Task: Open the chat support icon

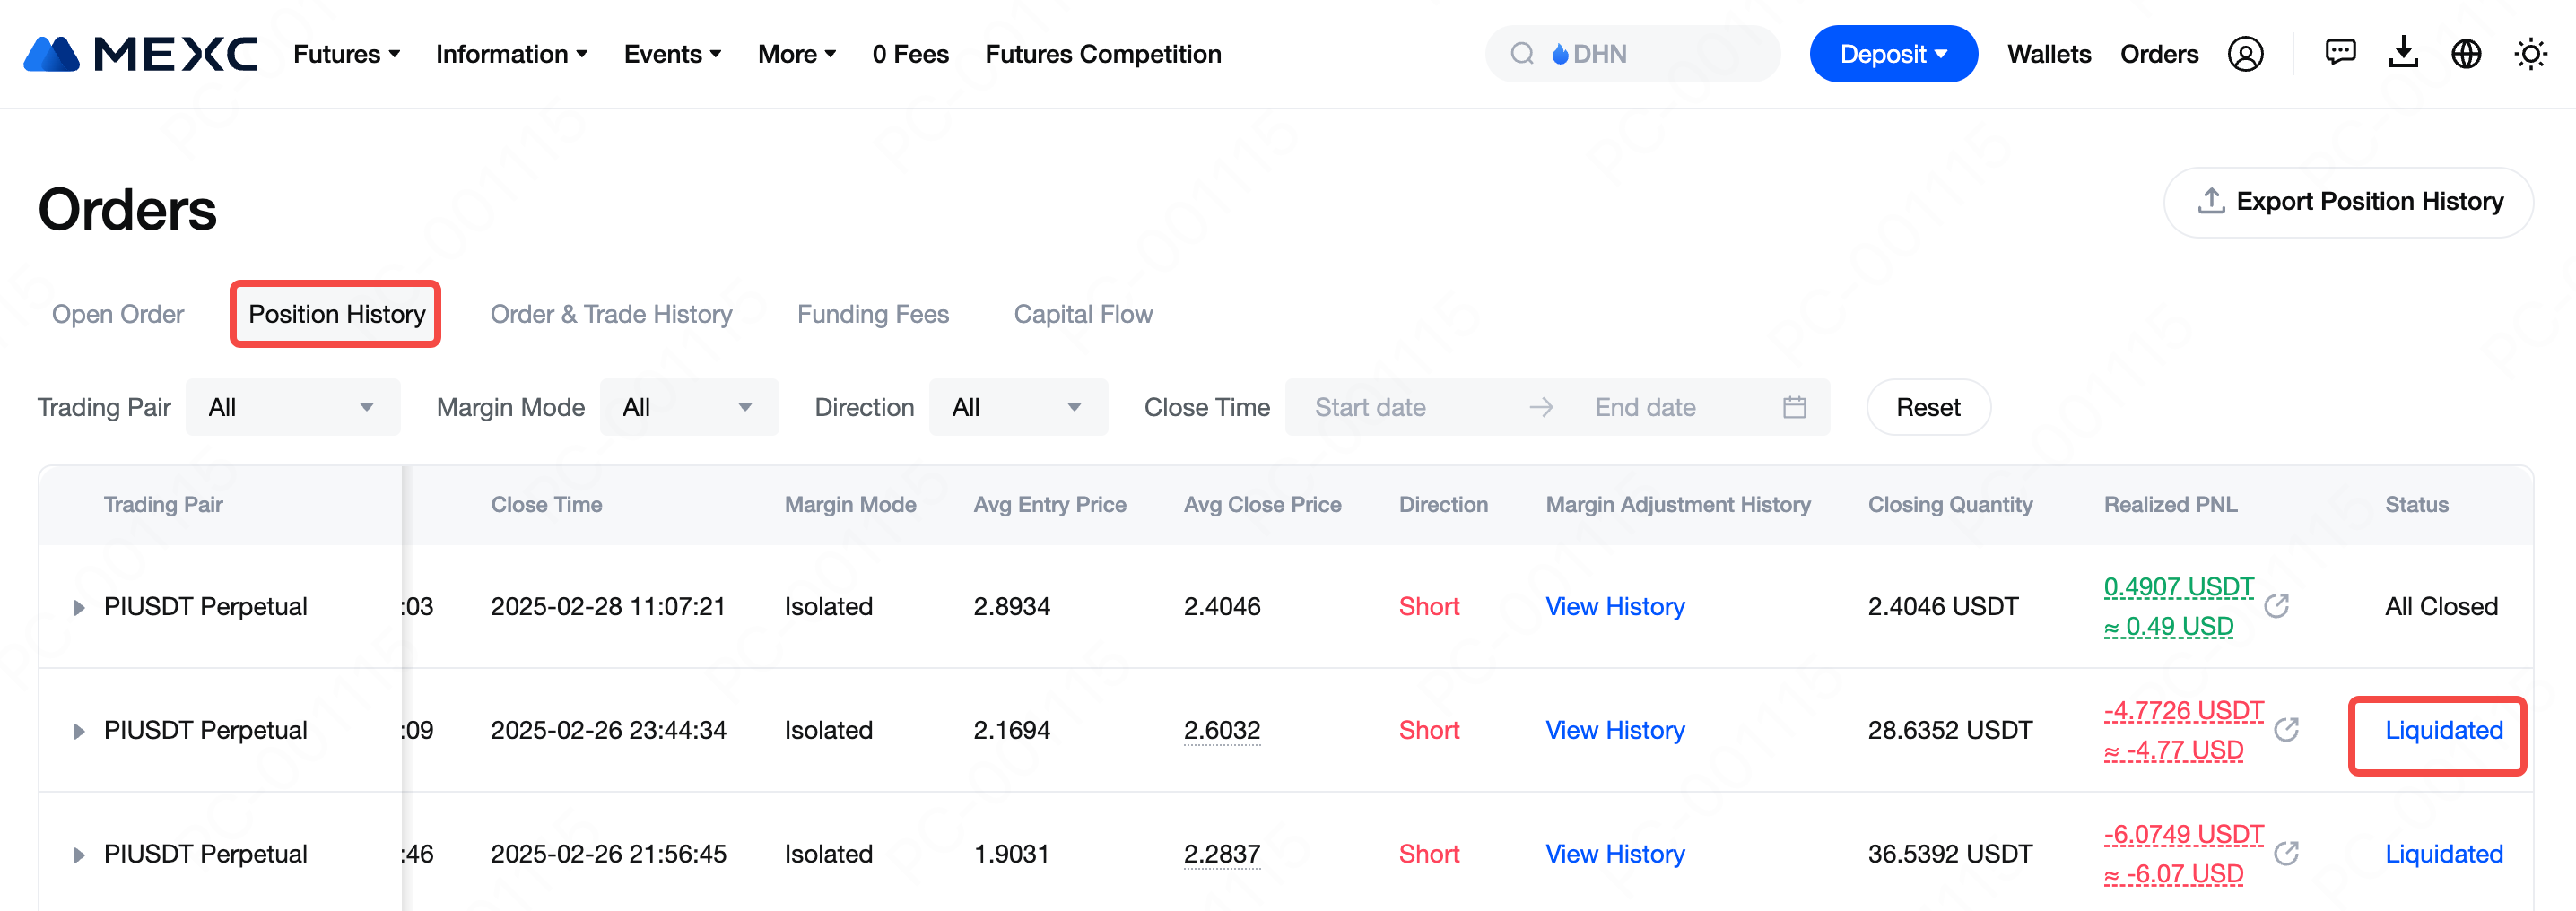Action: click(x=2340, y=53)
